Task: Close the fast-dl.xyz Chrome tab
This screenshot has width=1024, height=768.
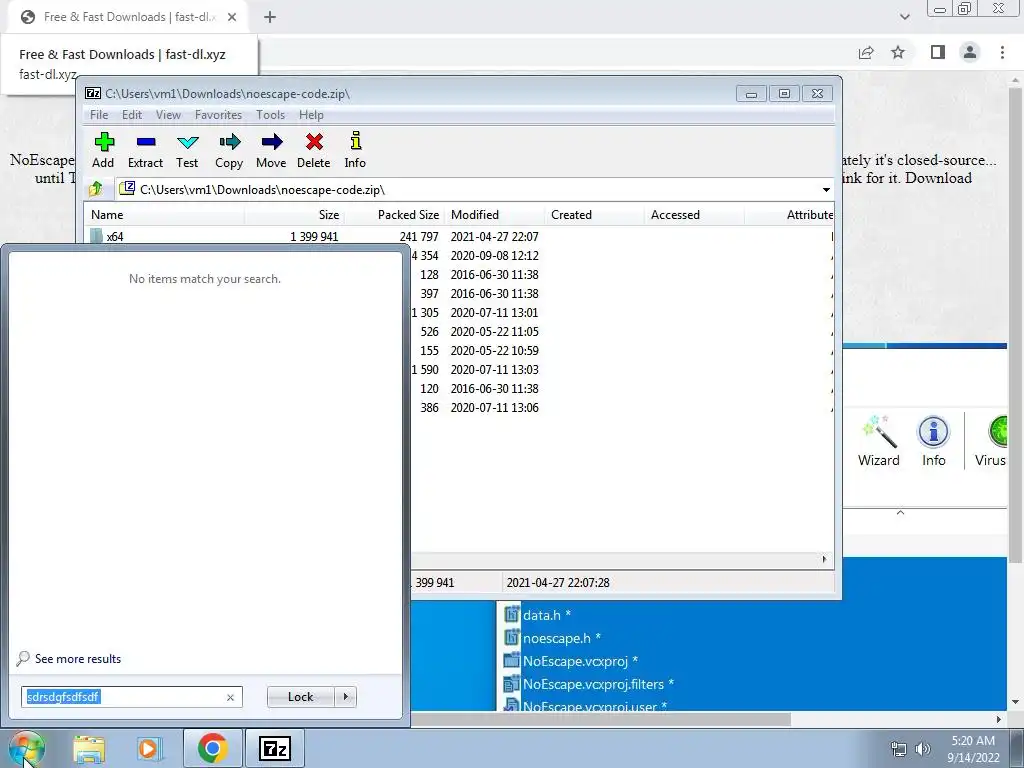Action: pos(232,17)
